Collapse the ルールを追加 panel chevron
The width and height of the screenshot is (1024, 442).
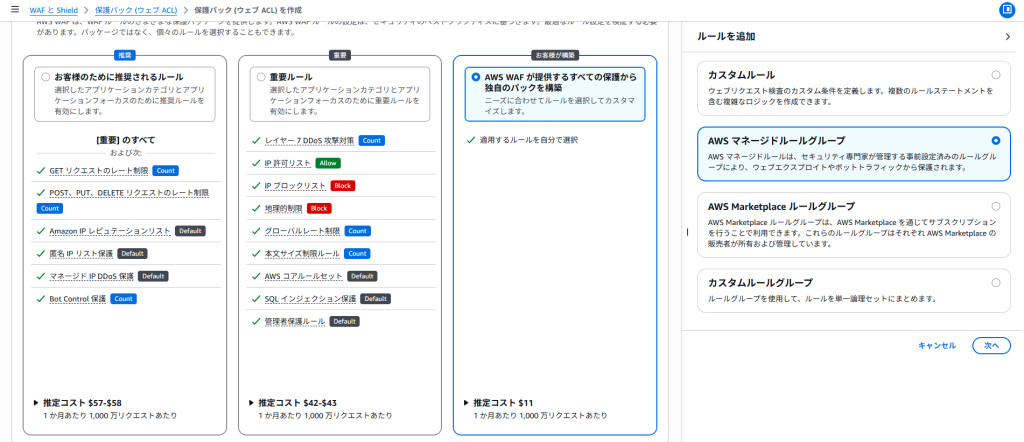click(x=1007, y=37)
